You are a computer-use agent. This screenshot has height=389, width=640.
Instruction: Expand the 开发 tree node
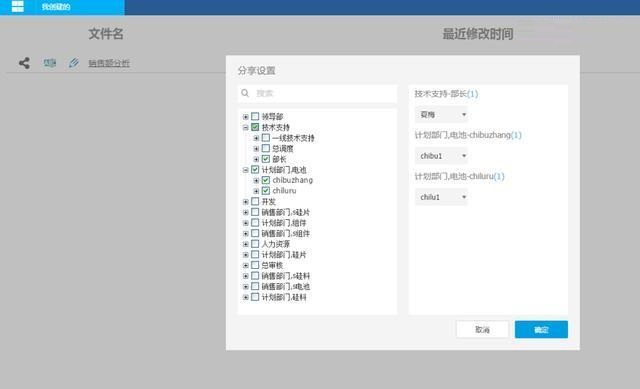pyautogui.click(x=246, y=202)
